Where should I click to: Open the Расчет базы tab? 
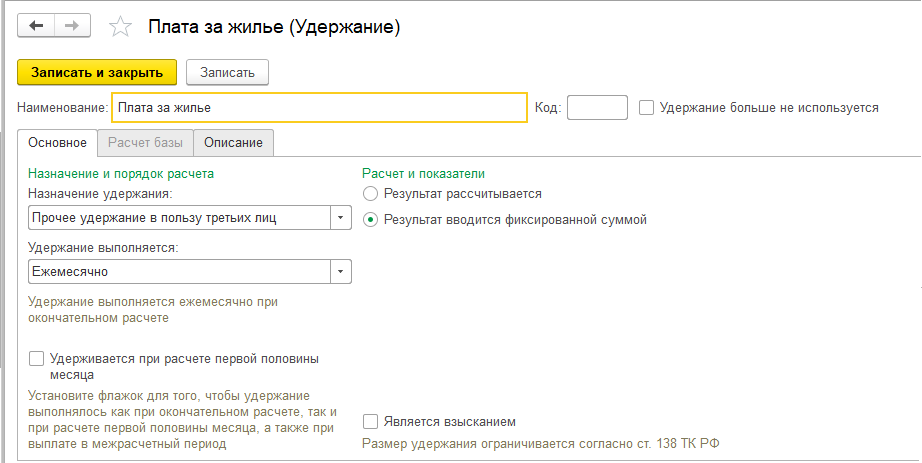(x=145, y=143)
